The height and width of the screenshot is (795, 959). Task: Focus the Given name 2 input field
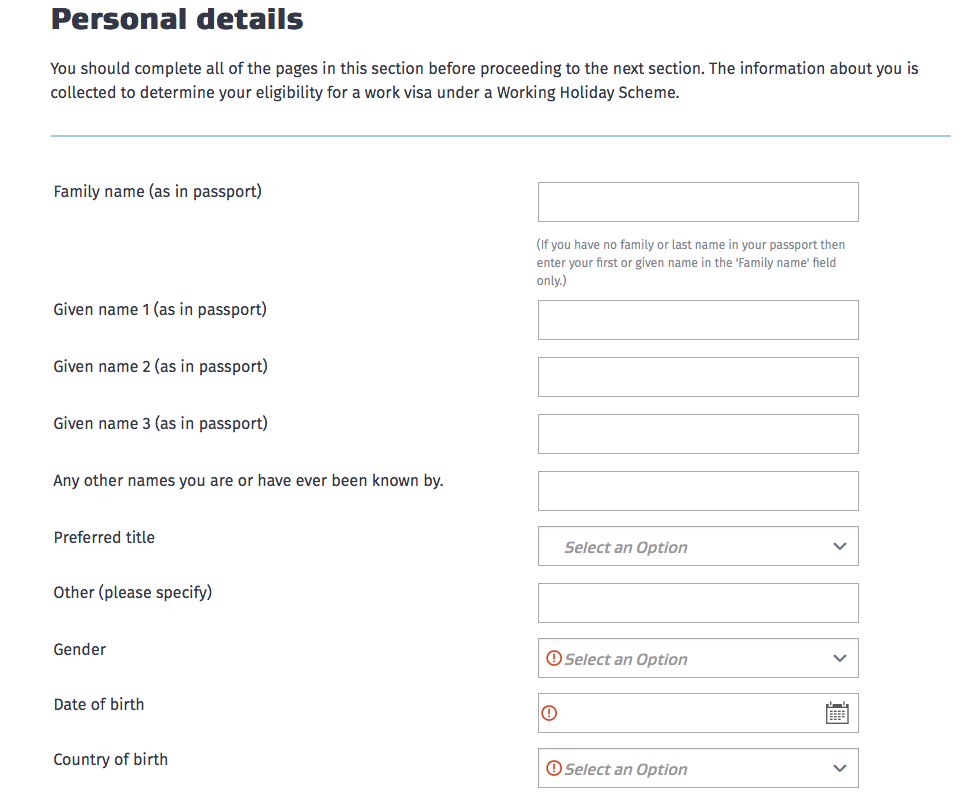698,377
